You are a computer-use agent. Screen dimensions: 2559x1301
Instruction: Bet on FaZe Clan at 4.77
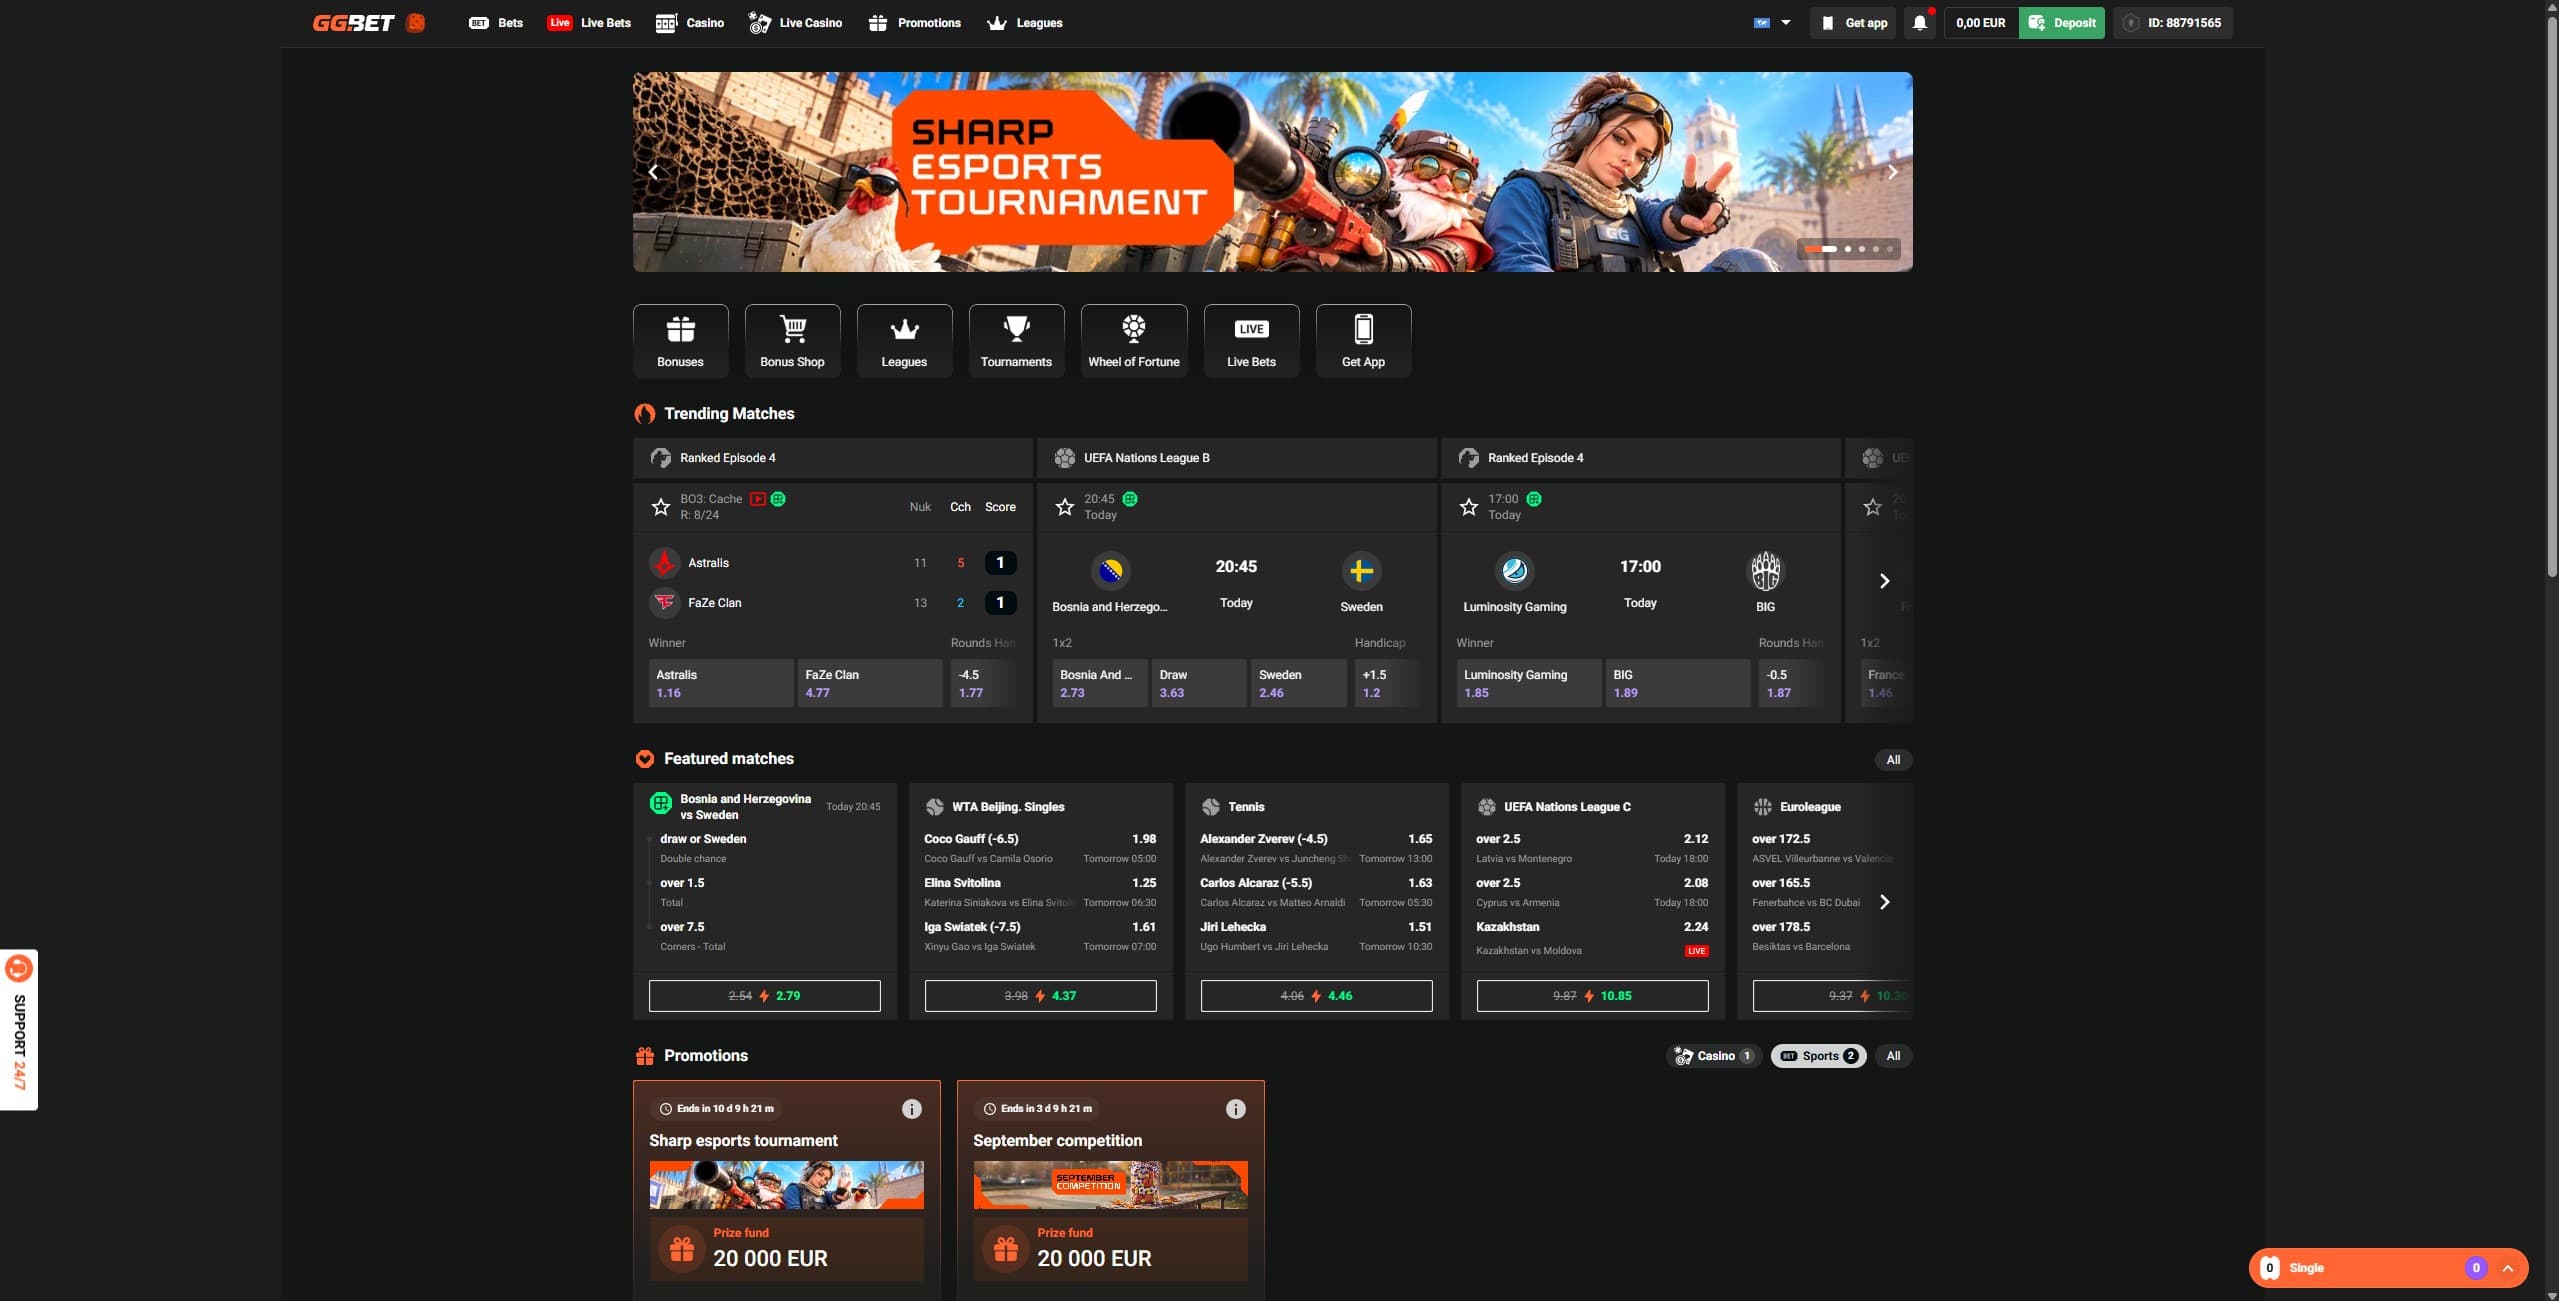tap(869, 683)
